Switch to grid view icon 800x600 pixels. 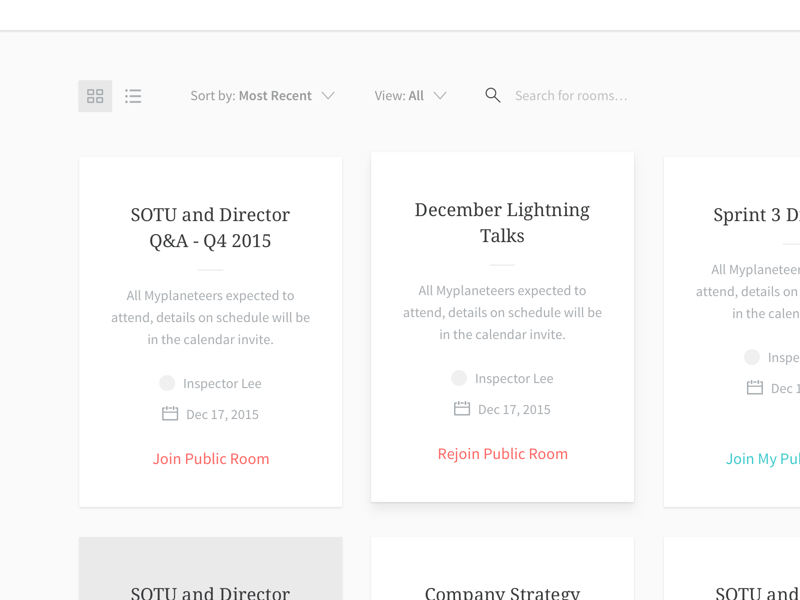[x=95, y=96]
